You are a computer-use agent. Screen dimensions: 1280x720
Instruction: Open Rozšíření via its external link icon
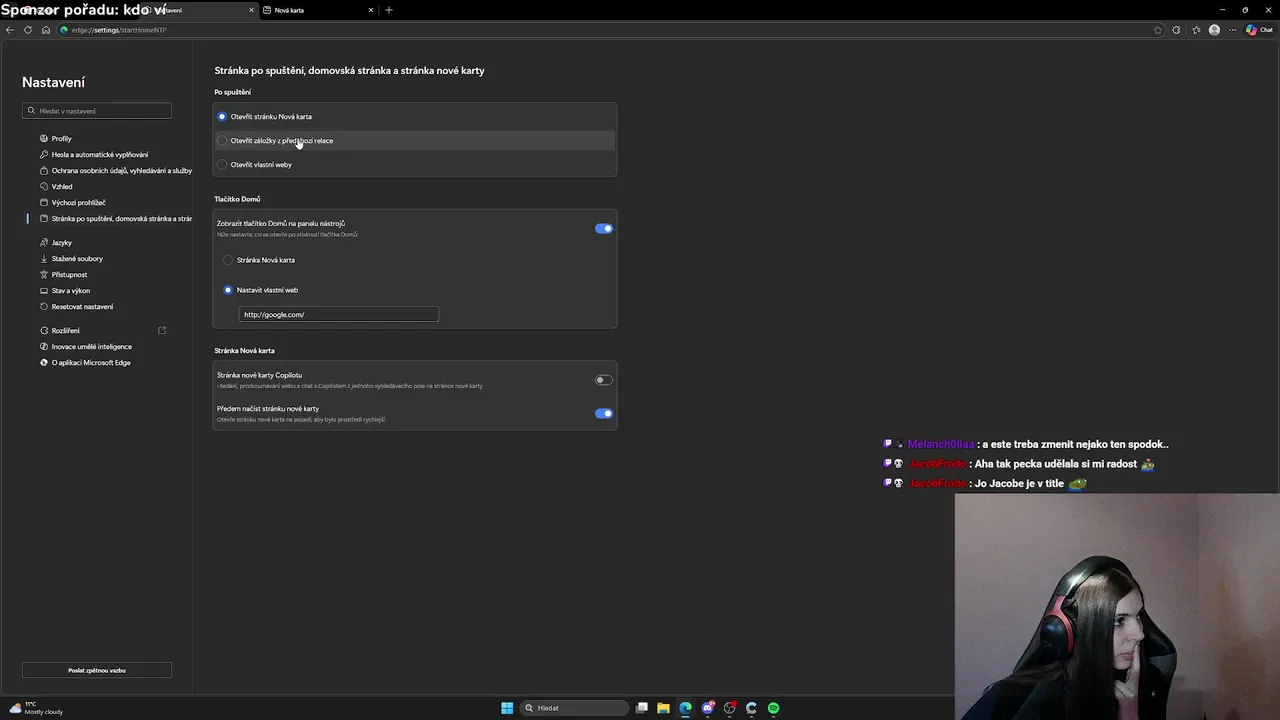tap(162, 330)
